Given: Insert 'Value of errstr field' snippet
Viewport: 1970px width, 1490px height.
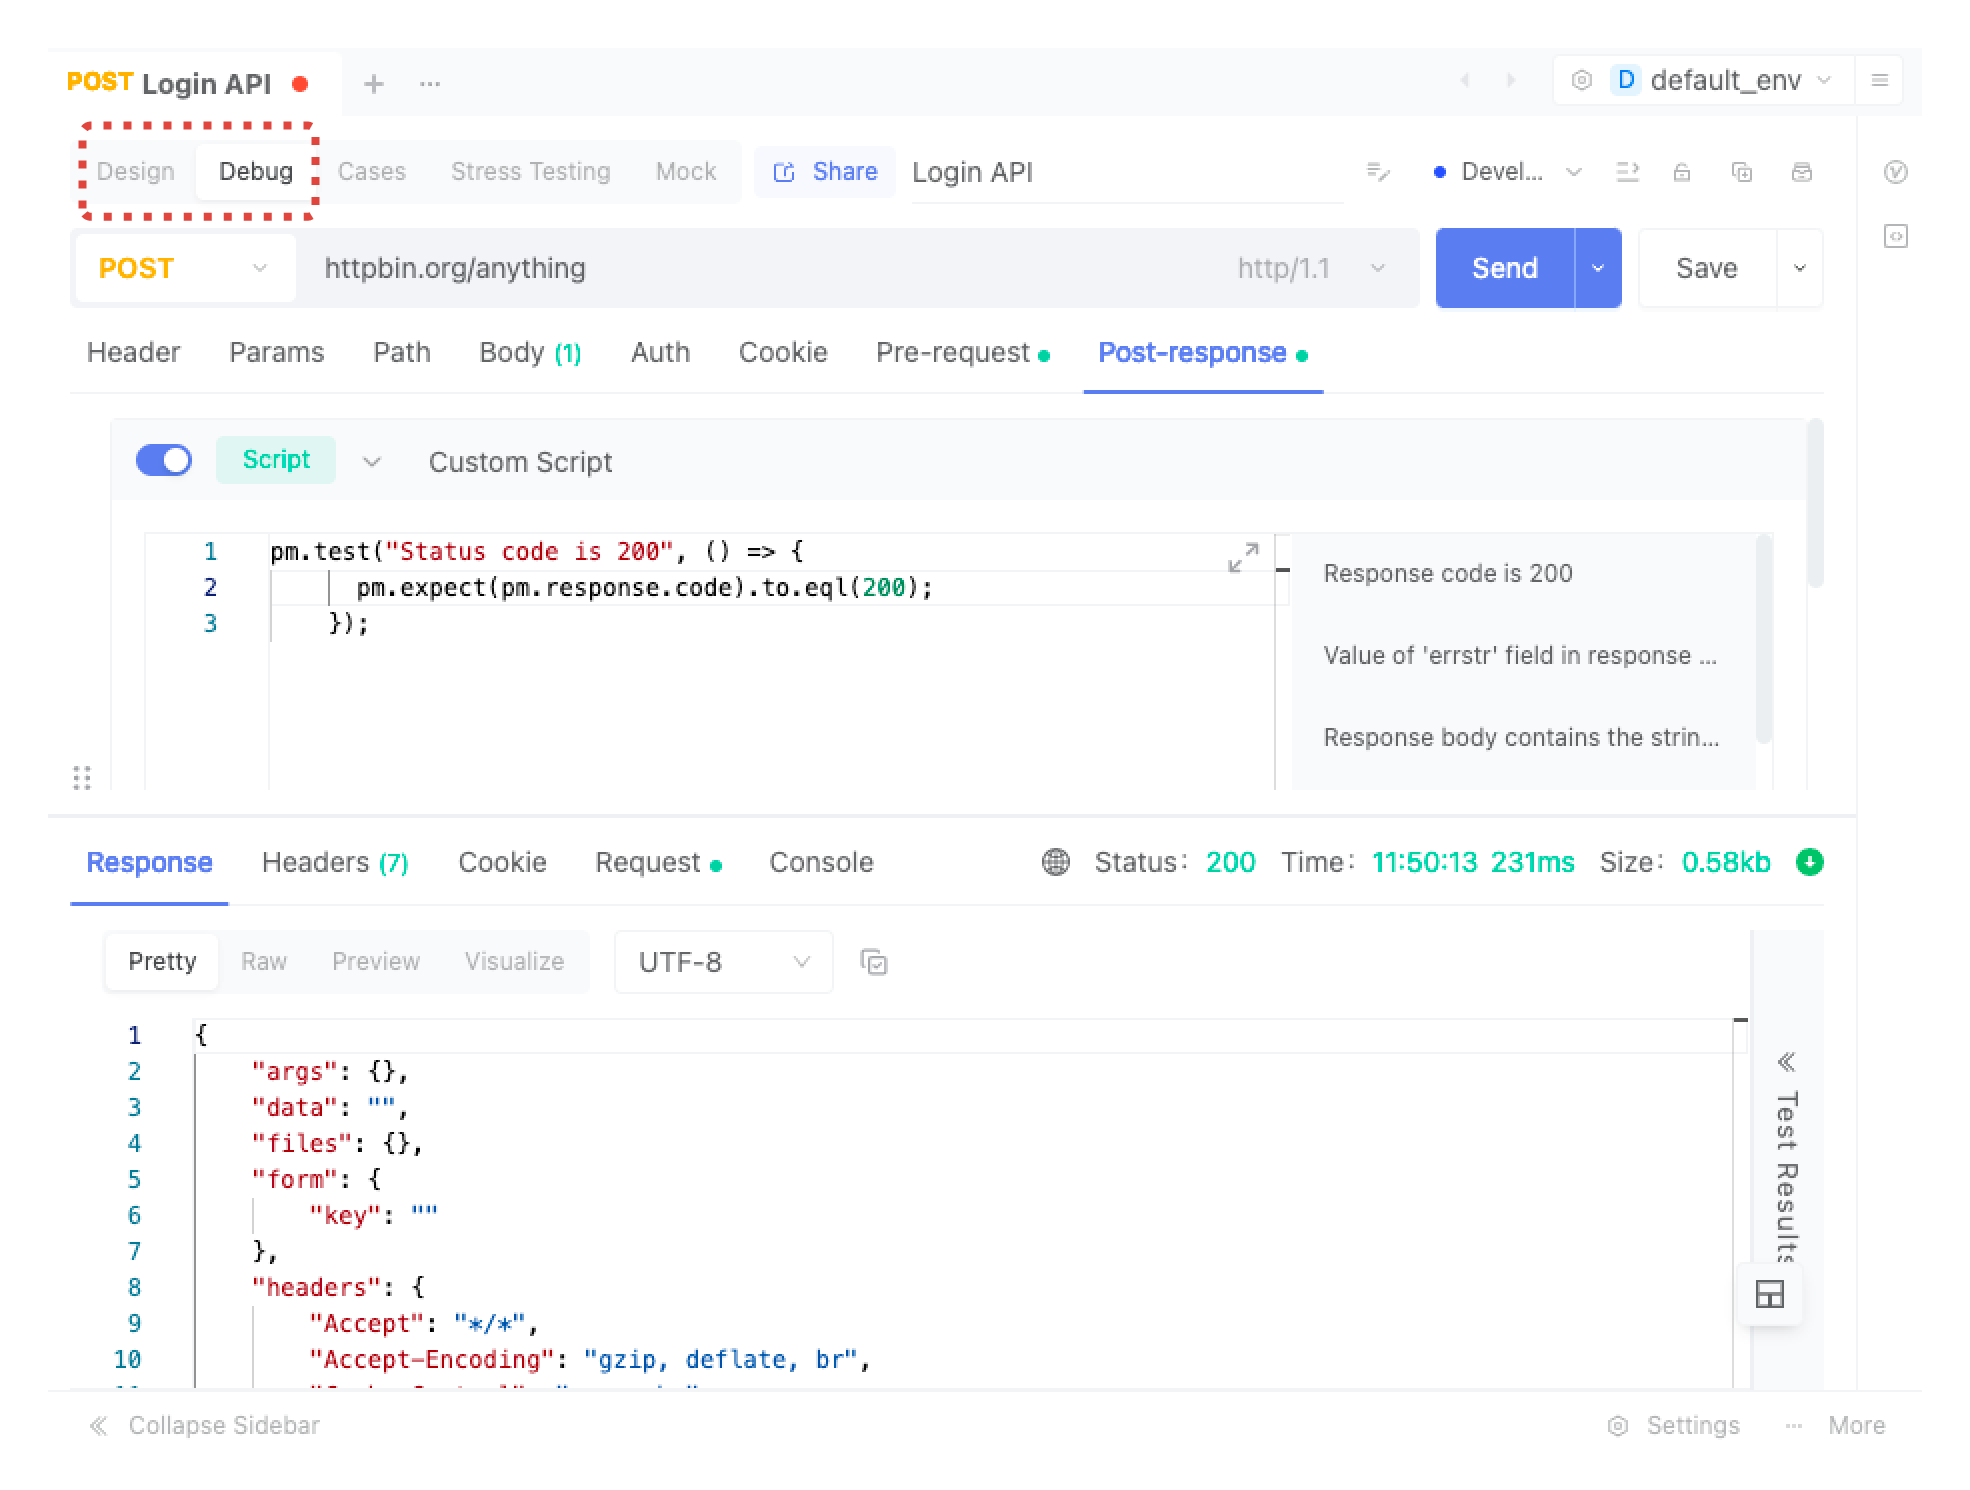Looking at the screenshot, I should coord(1520,655).
